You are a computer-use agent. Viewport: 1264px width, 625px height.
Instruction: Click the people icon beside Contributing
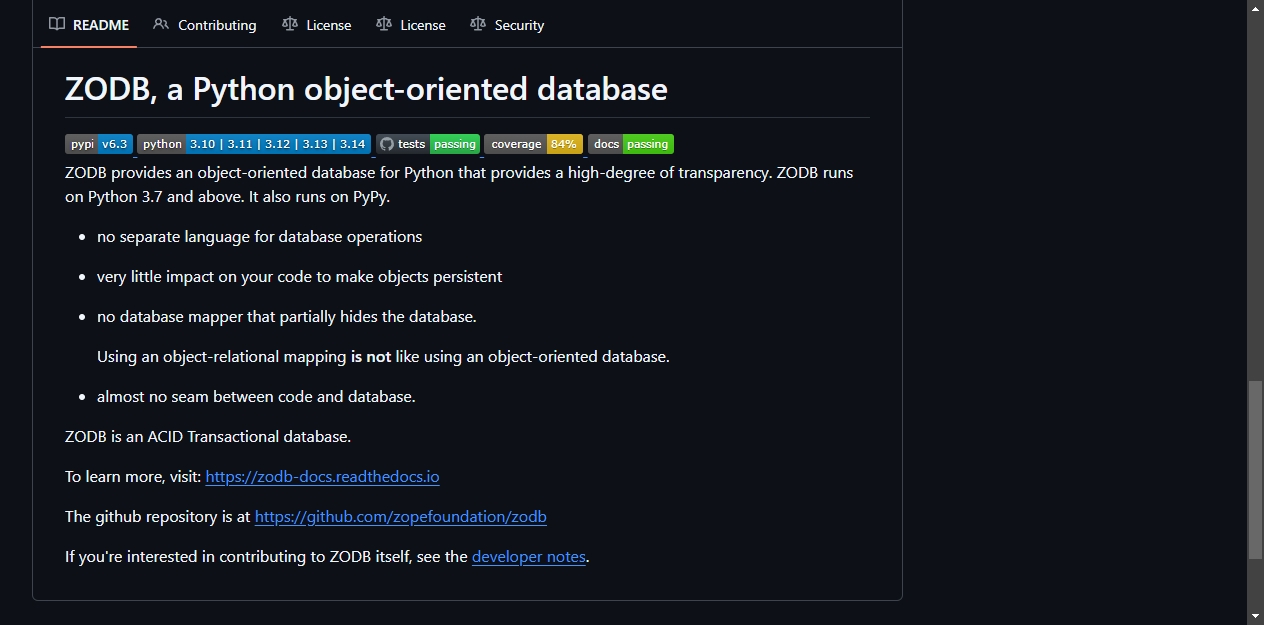161,24
